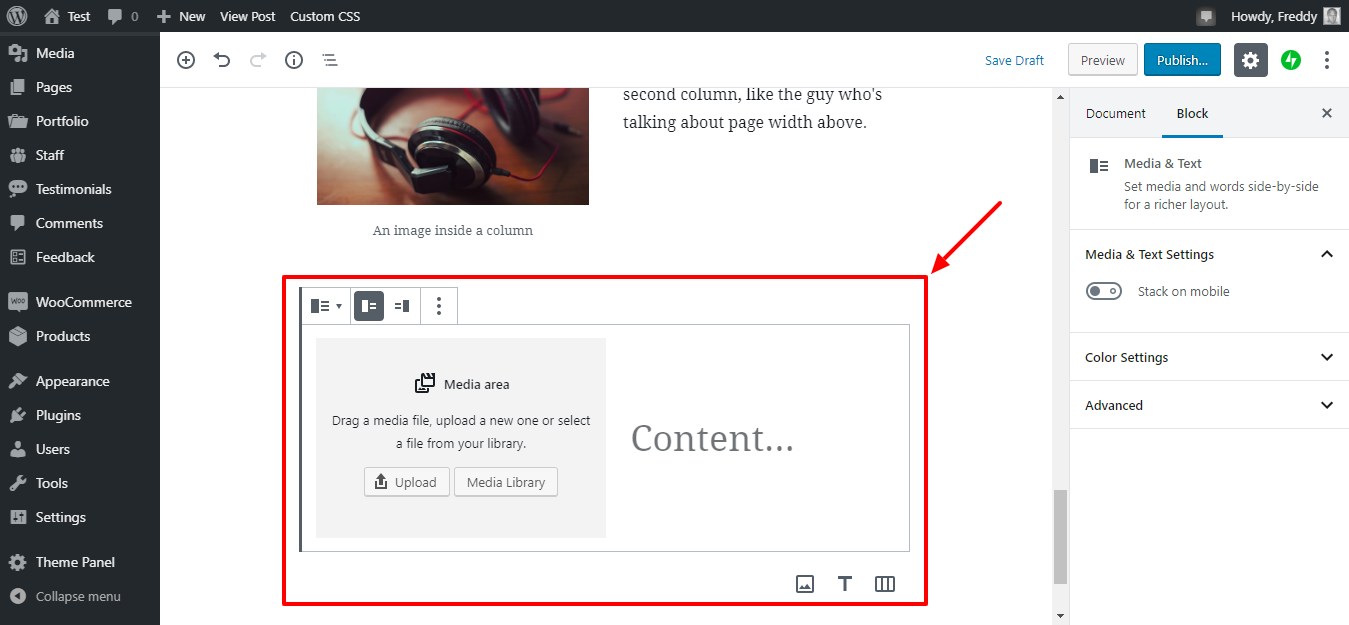This screenshot has height=625, width=1349.
Task: Open the block navigation list icon
Action: click(x=330, y=60)
